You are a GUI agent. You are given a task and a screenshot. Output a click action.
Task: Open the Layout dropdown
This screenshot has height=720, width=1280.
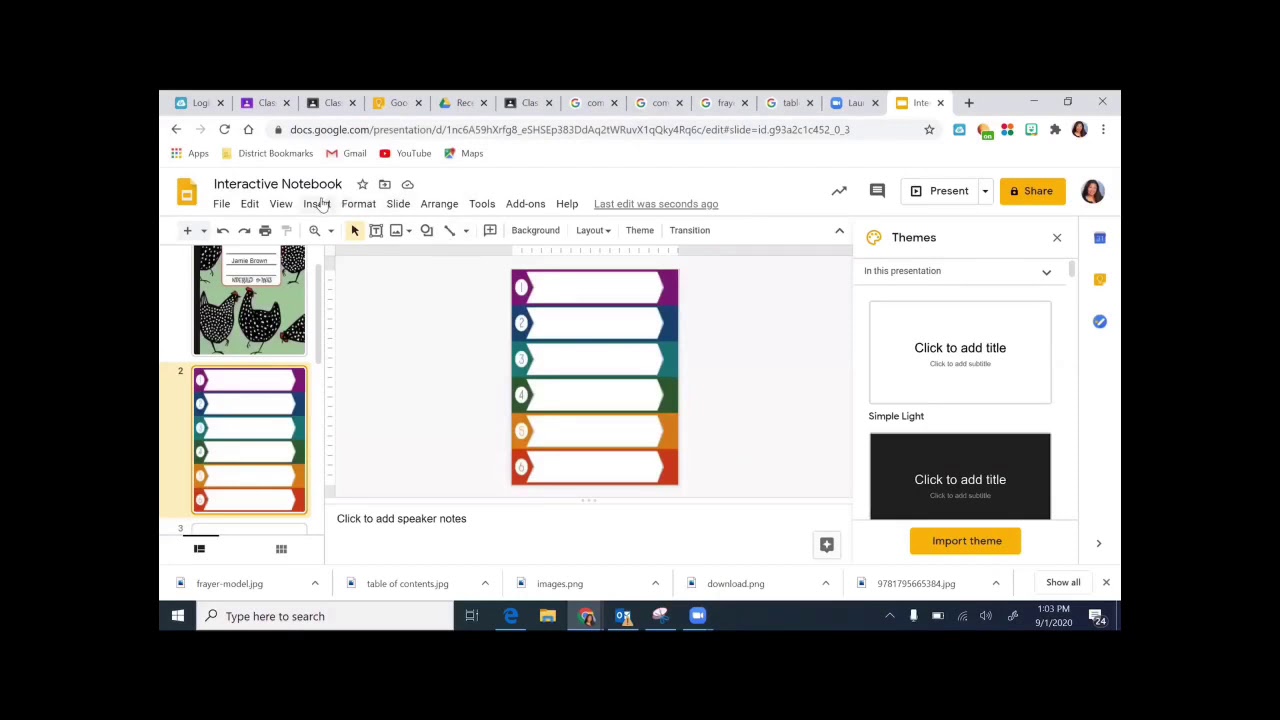[x=593, y=230]
